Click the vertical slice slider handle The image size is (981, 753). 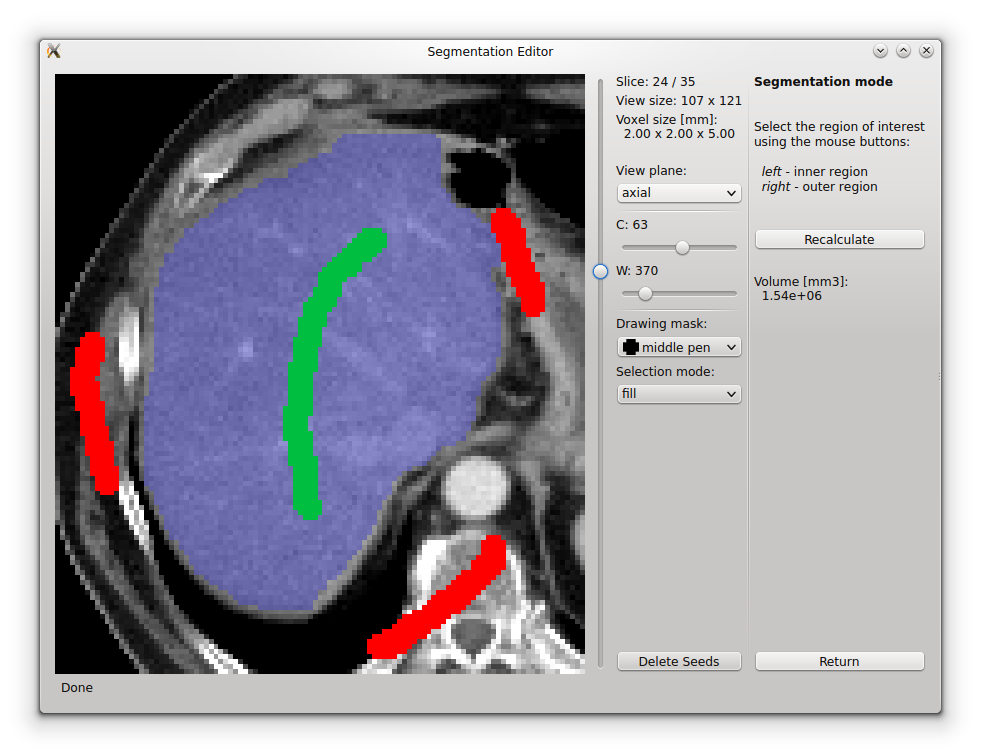(600, 271)
